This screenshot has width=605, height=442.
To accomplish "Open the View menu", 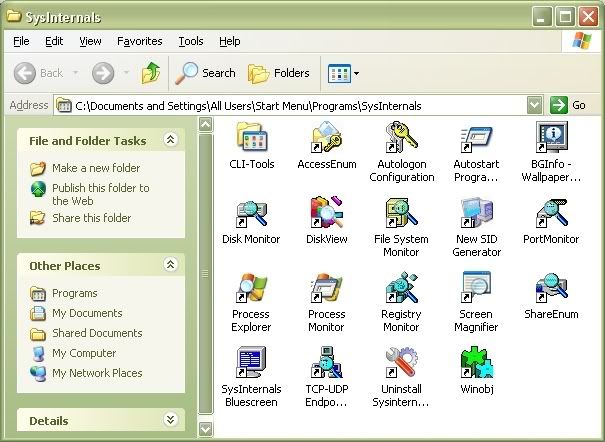I will tap(90, 41).
